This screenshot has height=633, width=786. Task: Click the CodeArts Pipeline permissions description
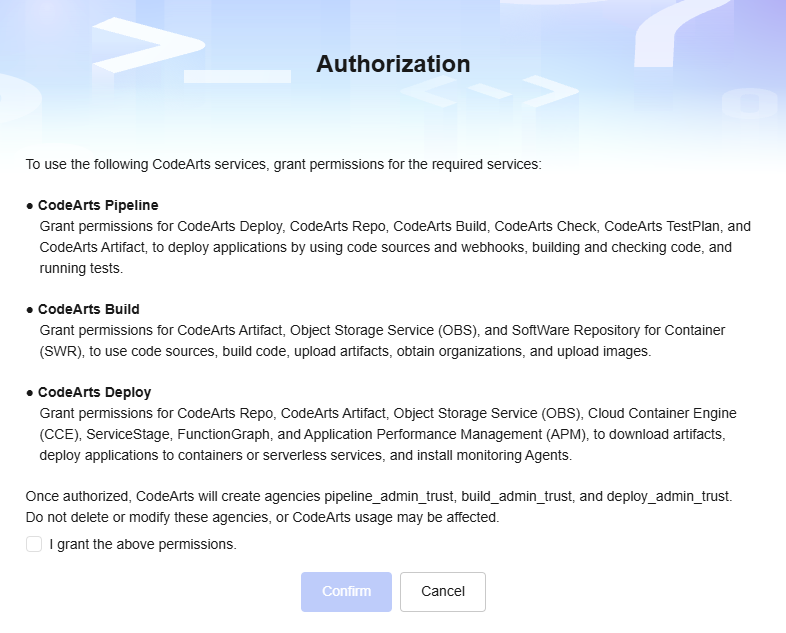pyautogui.click(x=390, y=247)
